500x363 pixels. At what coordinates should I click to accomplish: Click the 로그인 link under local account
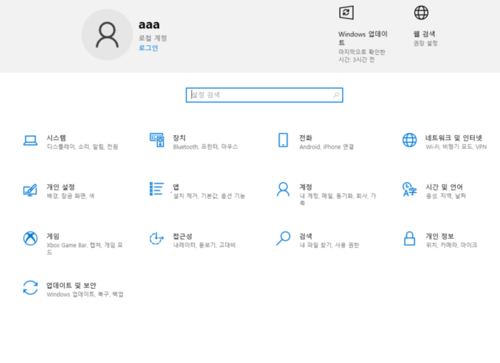click(x=148, y=48)
